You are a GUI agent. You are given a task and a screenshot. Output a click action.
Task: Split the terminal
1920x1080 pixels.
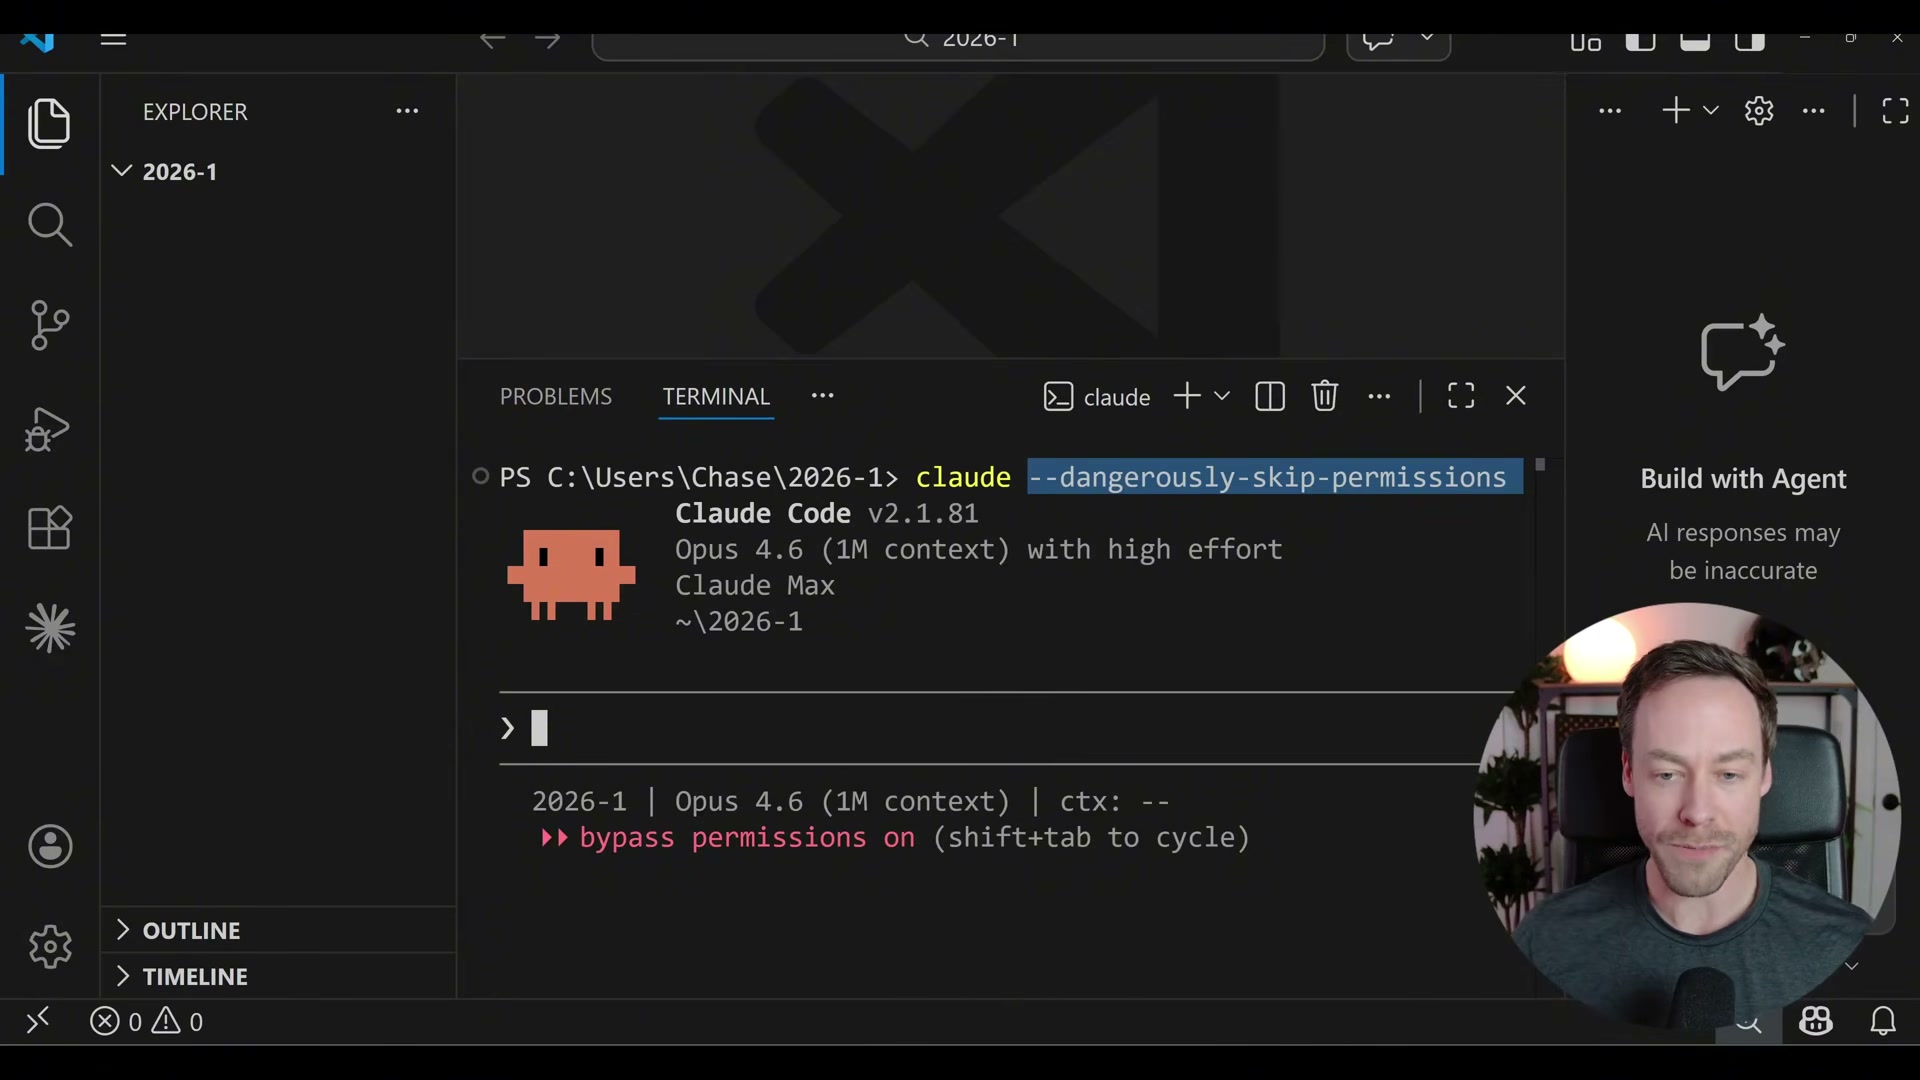pyautogui.click(x=1270, y=396)
